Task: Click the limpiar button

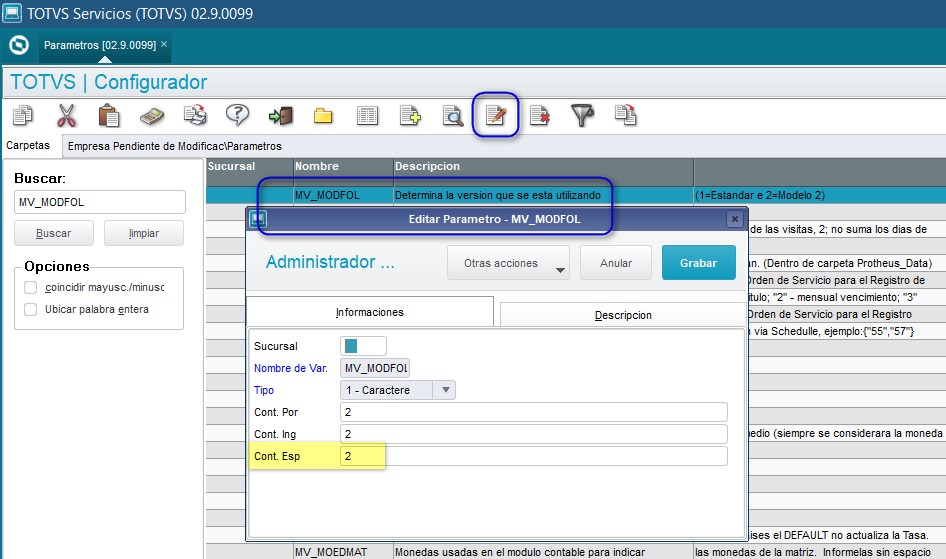Action: pos(144,233)
